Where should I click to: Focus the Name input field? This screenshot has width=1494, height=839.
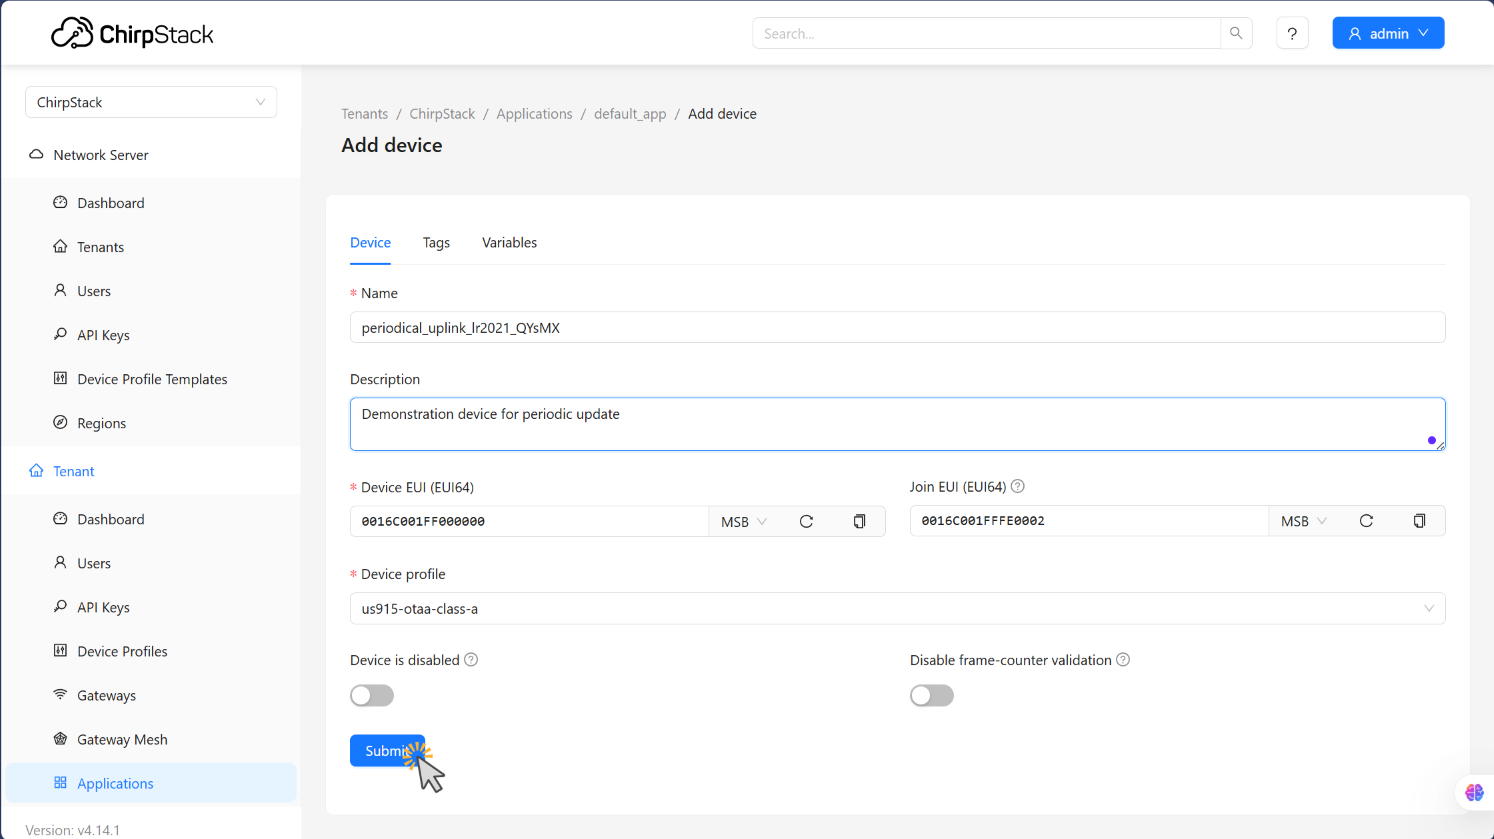pos(897,328)
